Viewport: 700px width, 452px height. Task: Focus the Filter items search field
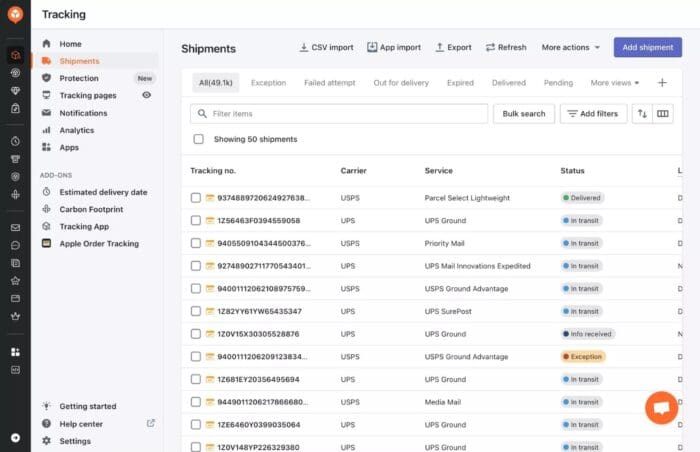click(x=340, y=114)
